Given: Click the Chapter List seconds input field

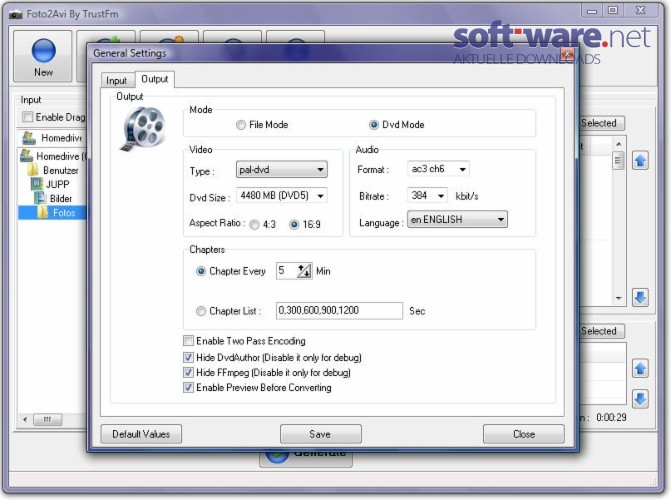Looking at the screenshot, I should pyautogui.click(x=339, y=310).
